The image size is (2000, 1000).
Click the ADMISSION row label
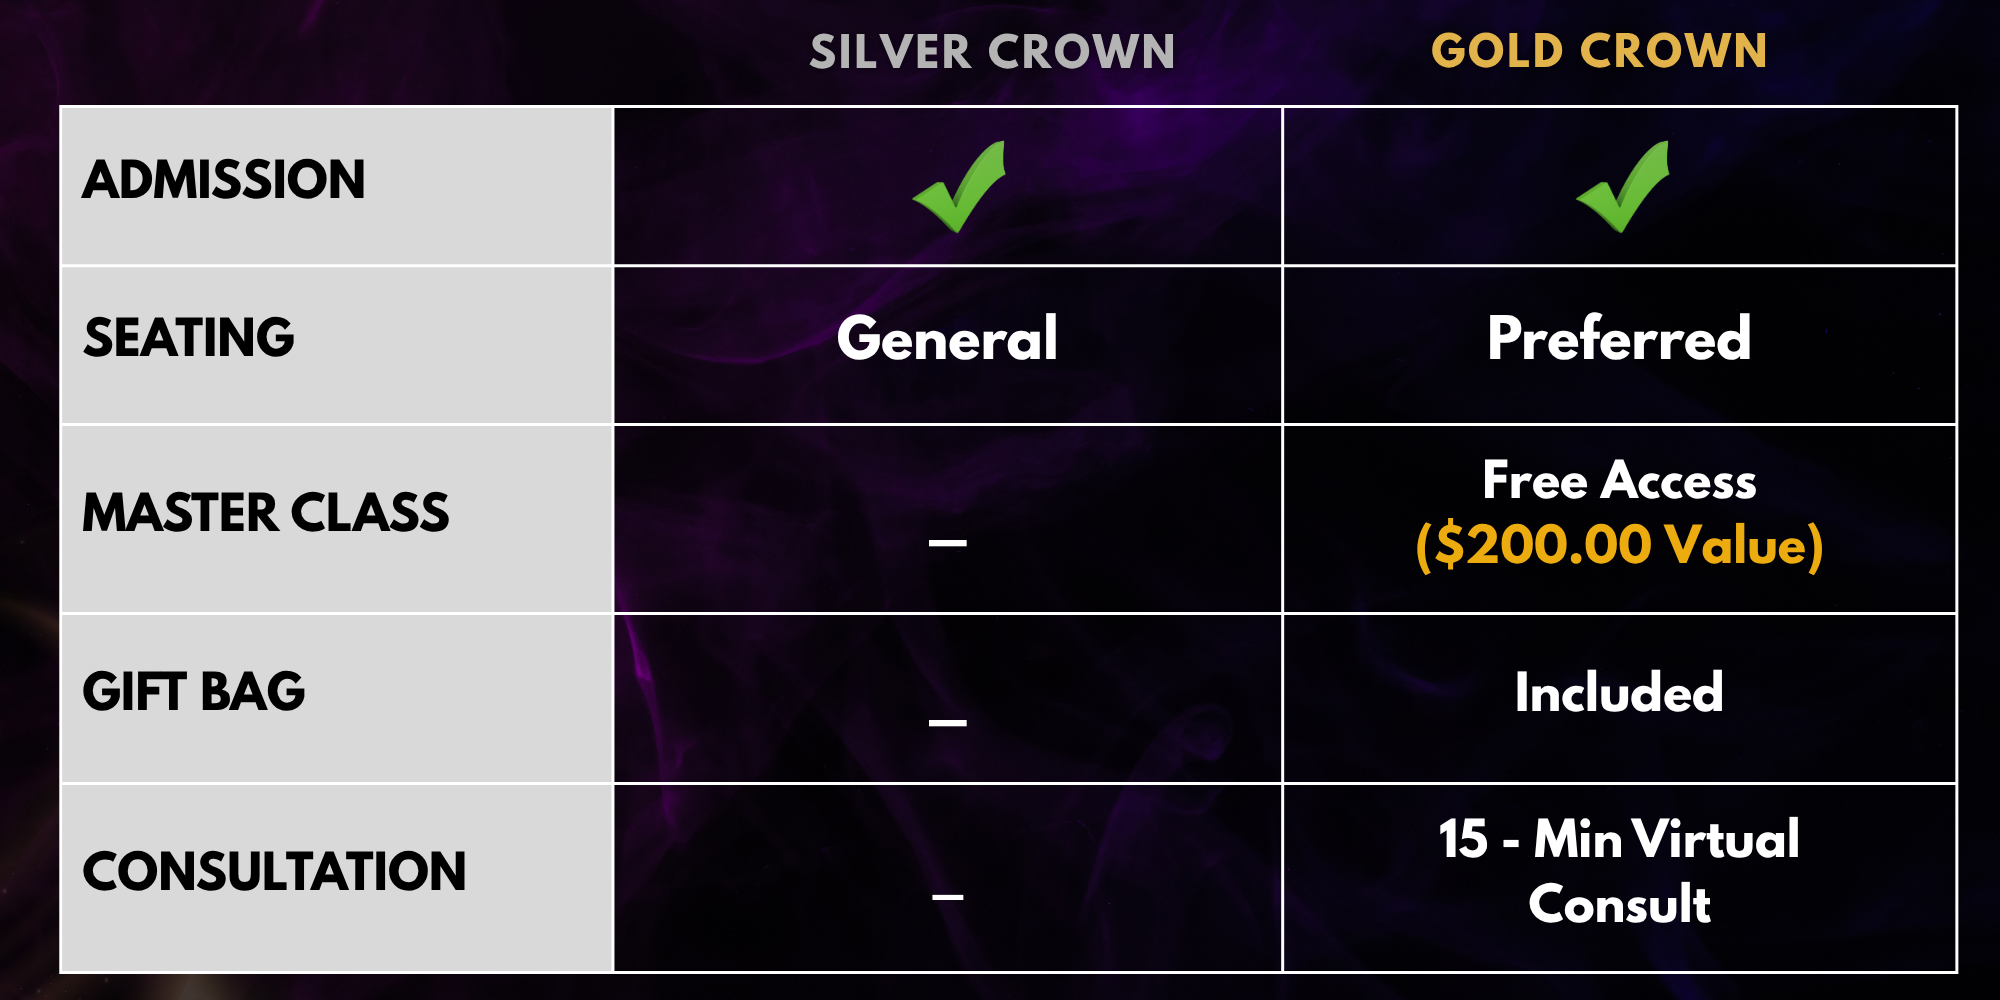[x=224, y=180]
